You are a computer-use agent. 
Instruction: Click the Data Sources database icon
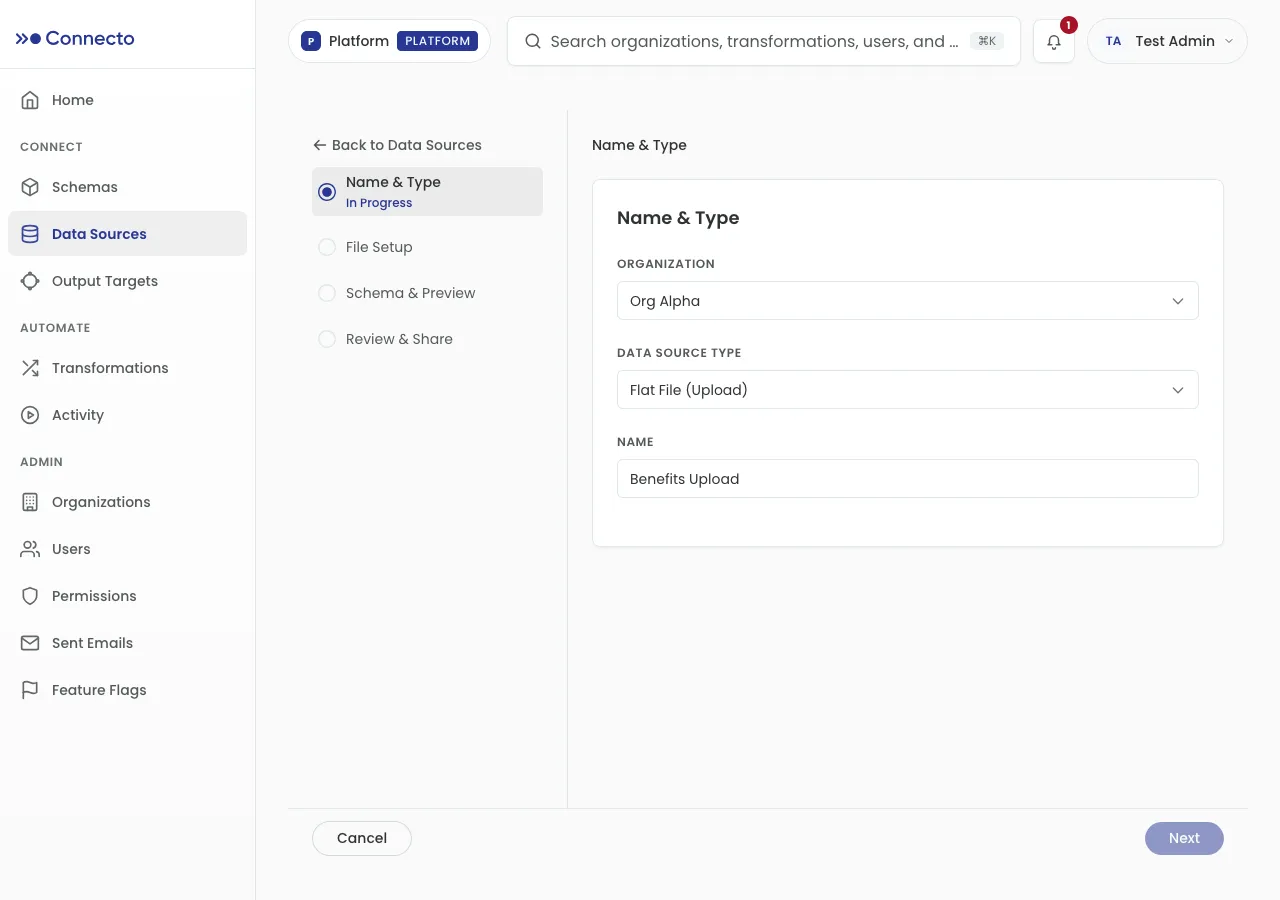coord(30,234)
